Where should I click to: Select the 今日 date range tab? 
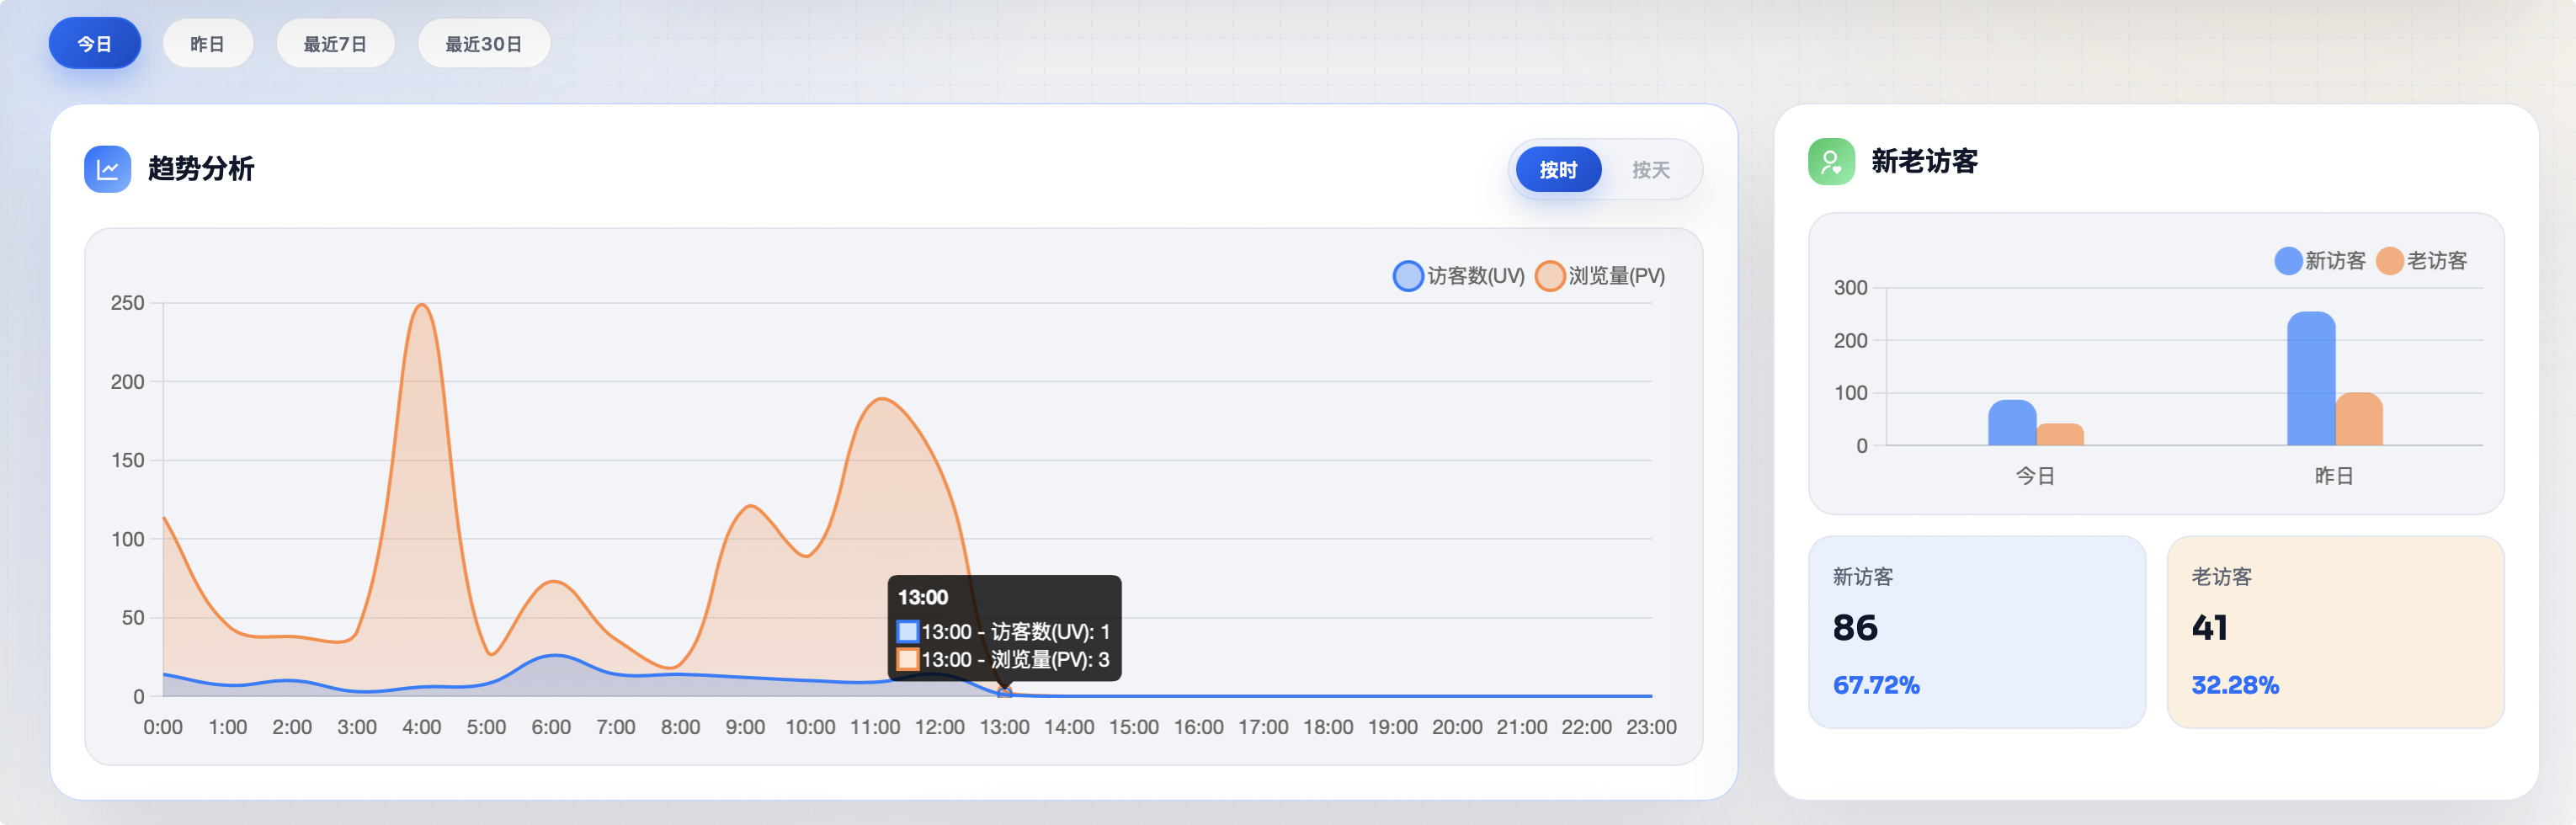point(95,44)
